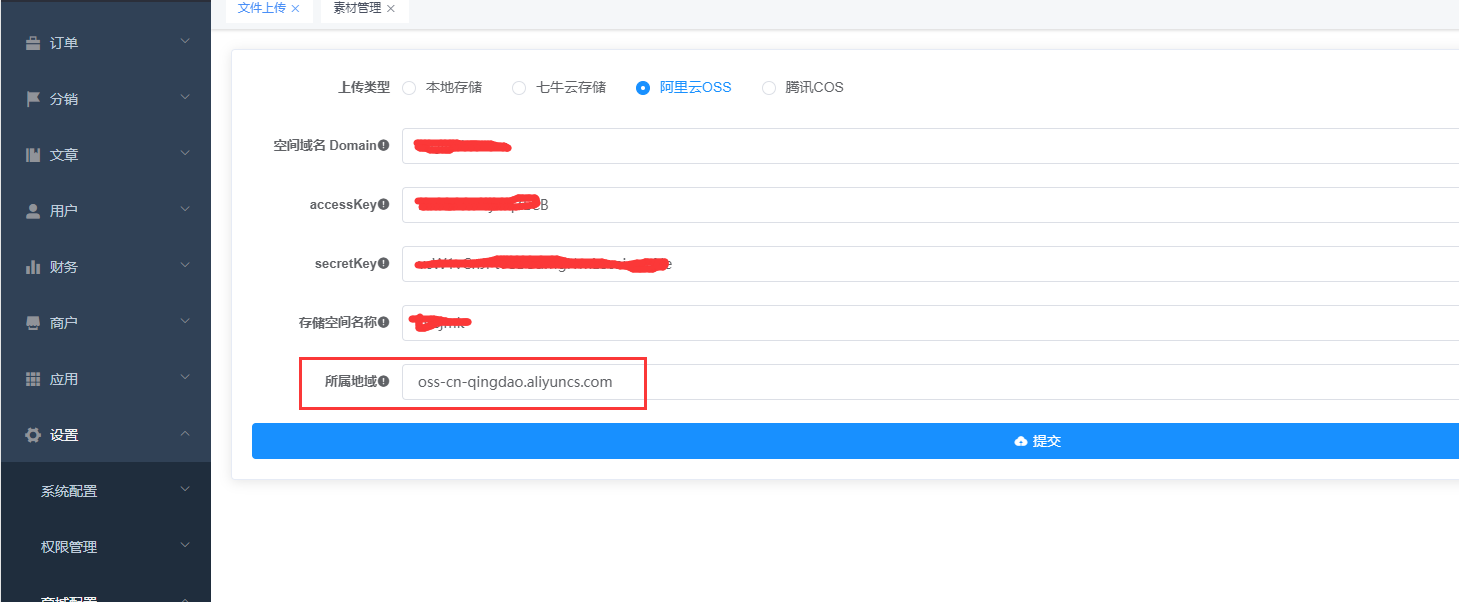This screenshot has height=602, width=1459.
Task: Click the info icon next to 所属地域
Action: (x=384, y=382)
